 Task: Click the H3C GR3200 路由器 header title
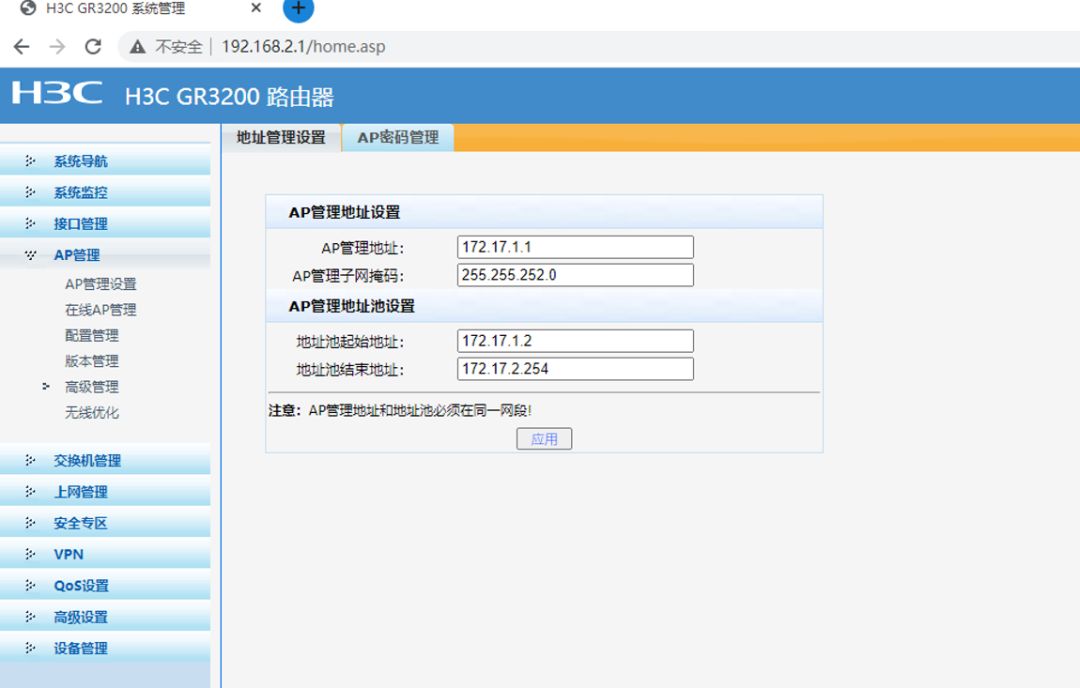229,96
